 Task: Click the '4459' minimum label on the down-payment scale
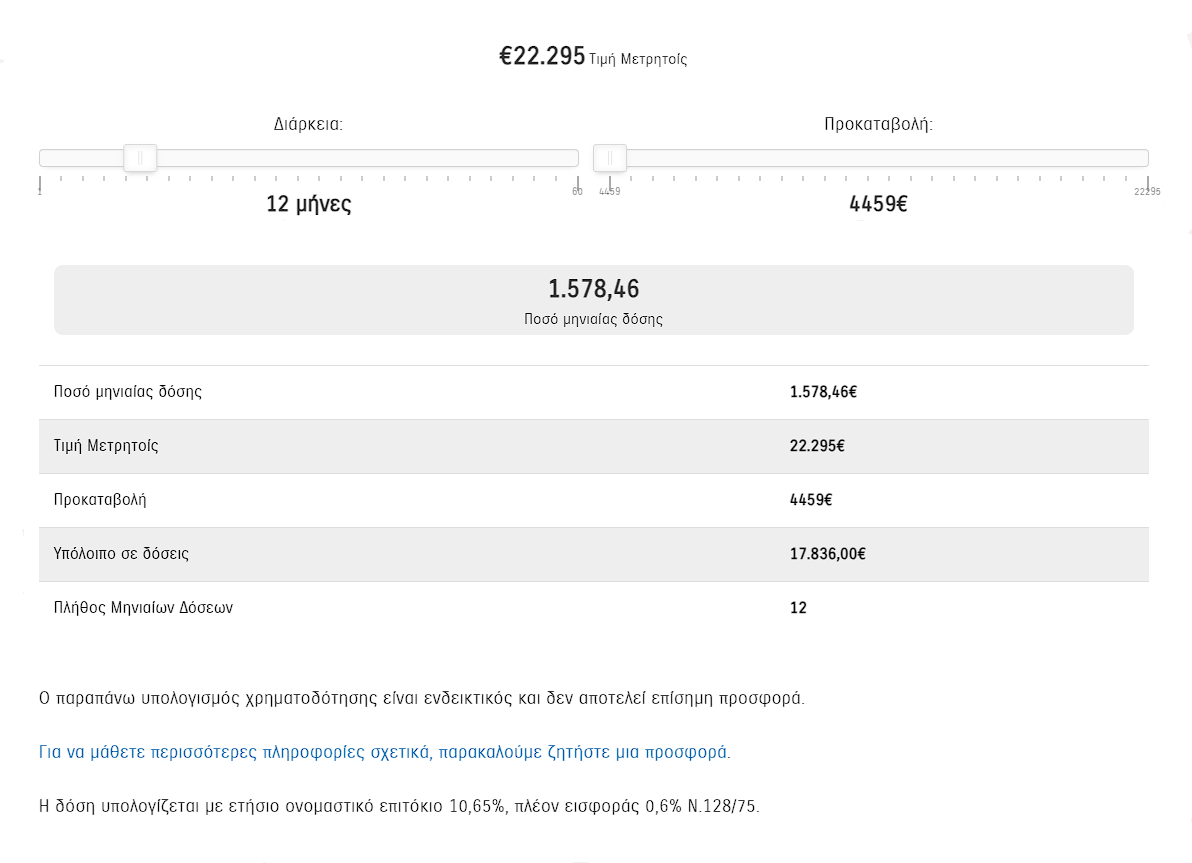click(610, 192)
